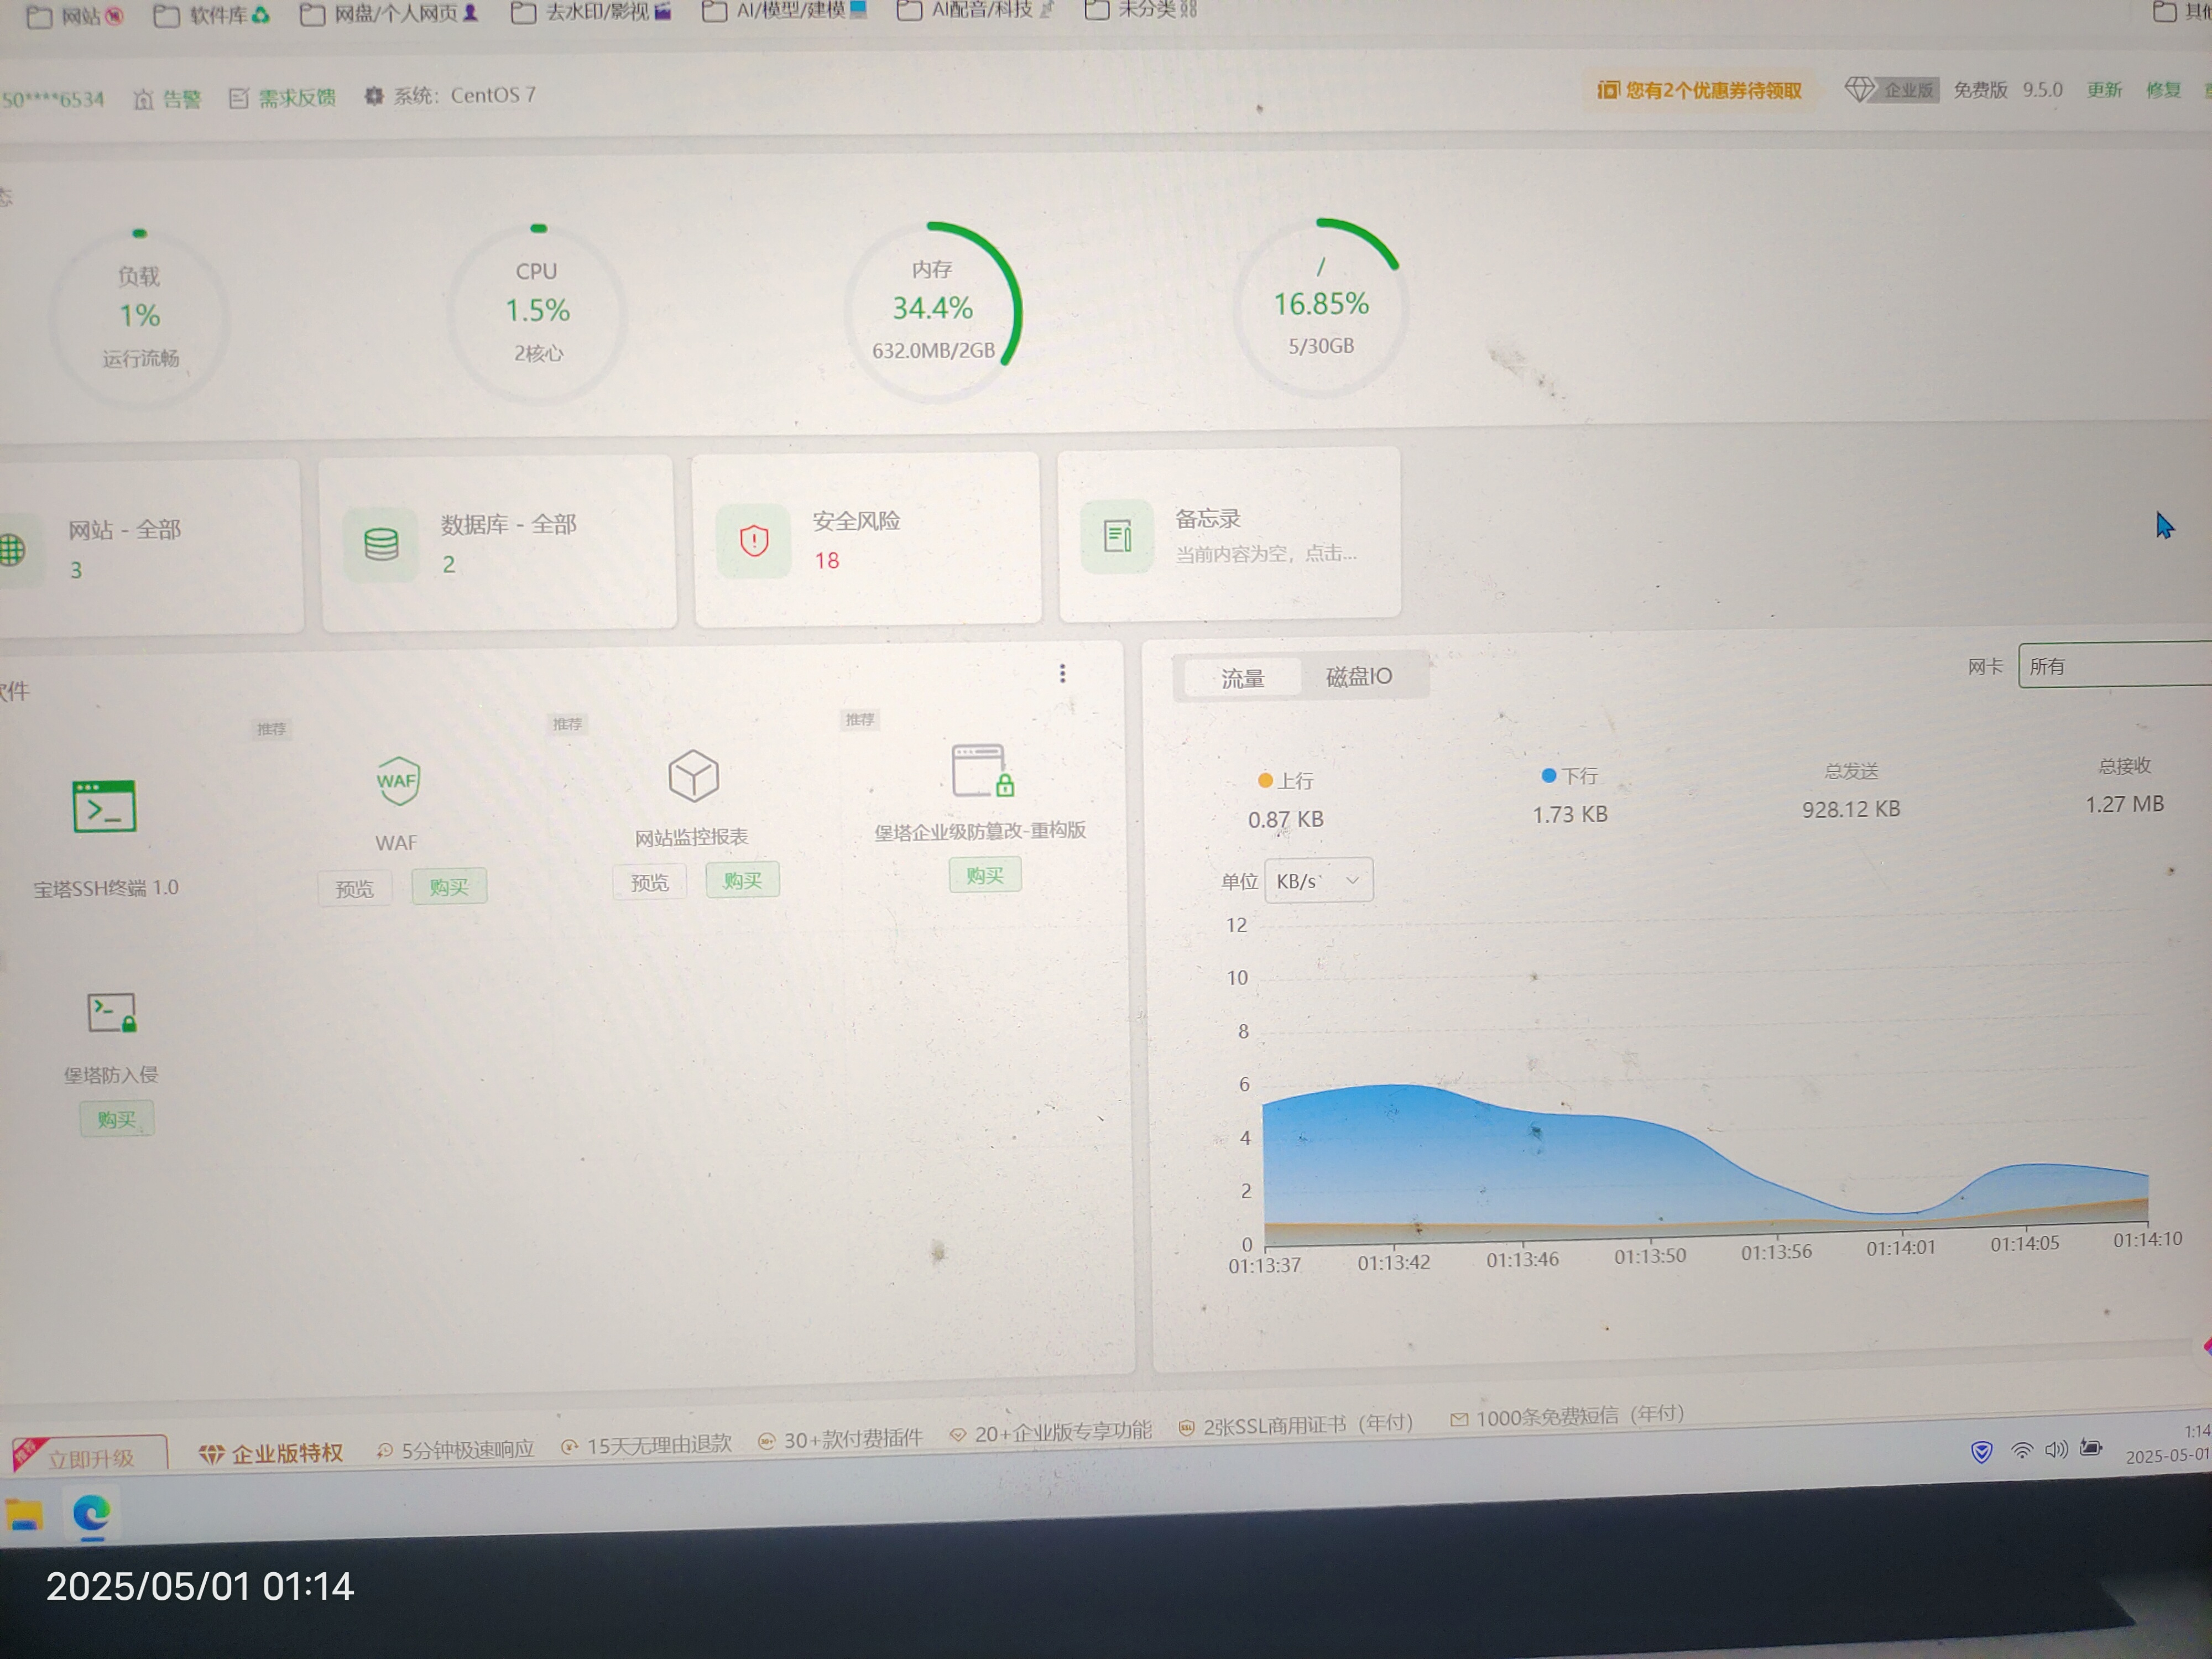Open the 安全风险 shield warning icon
Screen dimensions: 2212x1659
[754, 541]
